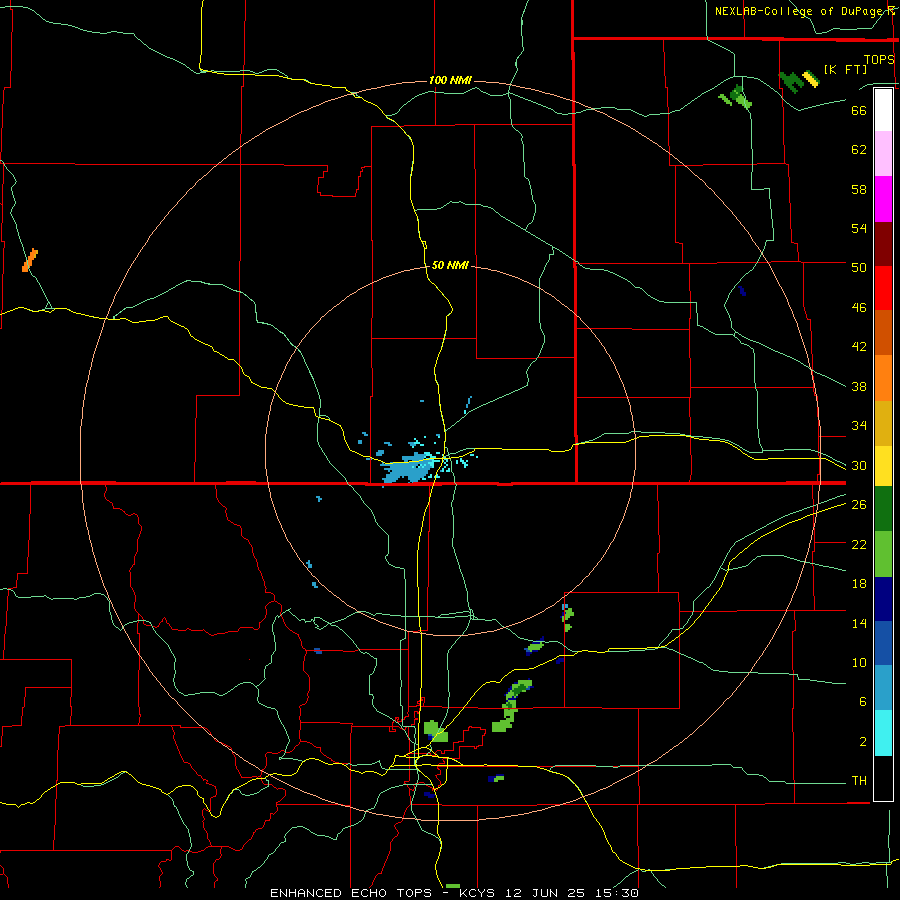Click the 66 label on the tops scale
This screenshot has width=900, height=900.
tap(859, 110)
